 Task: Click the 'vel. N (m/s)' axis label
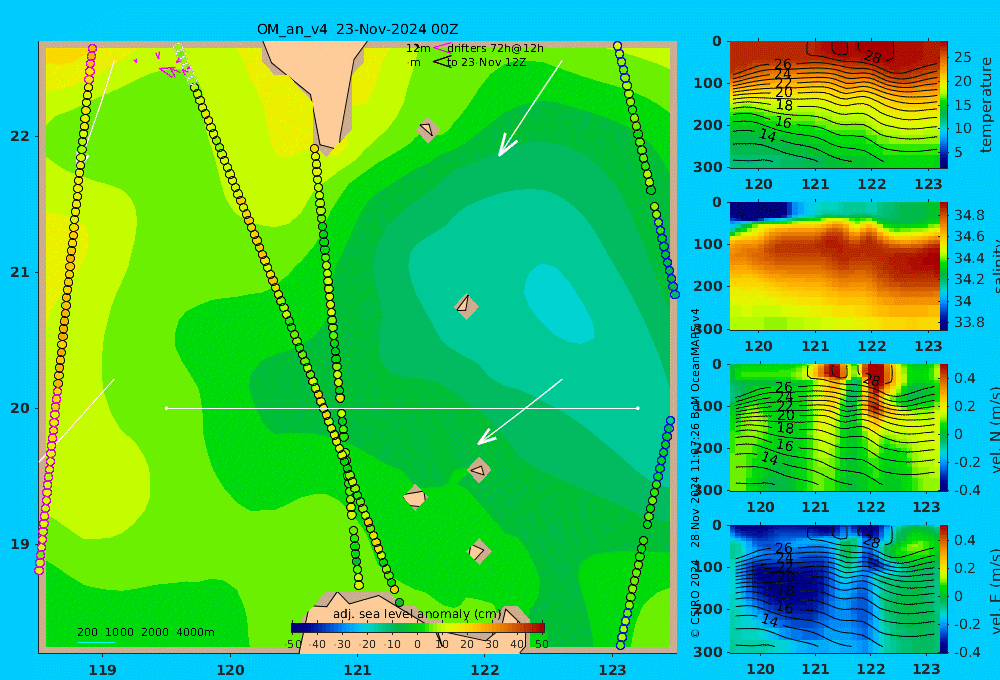[x=994, y=429]
